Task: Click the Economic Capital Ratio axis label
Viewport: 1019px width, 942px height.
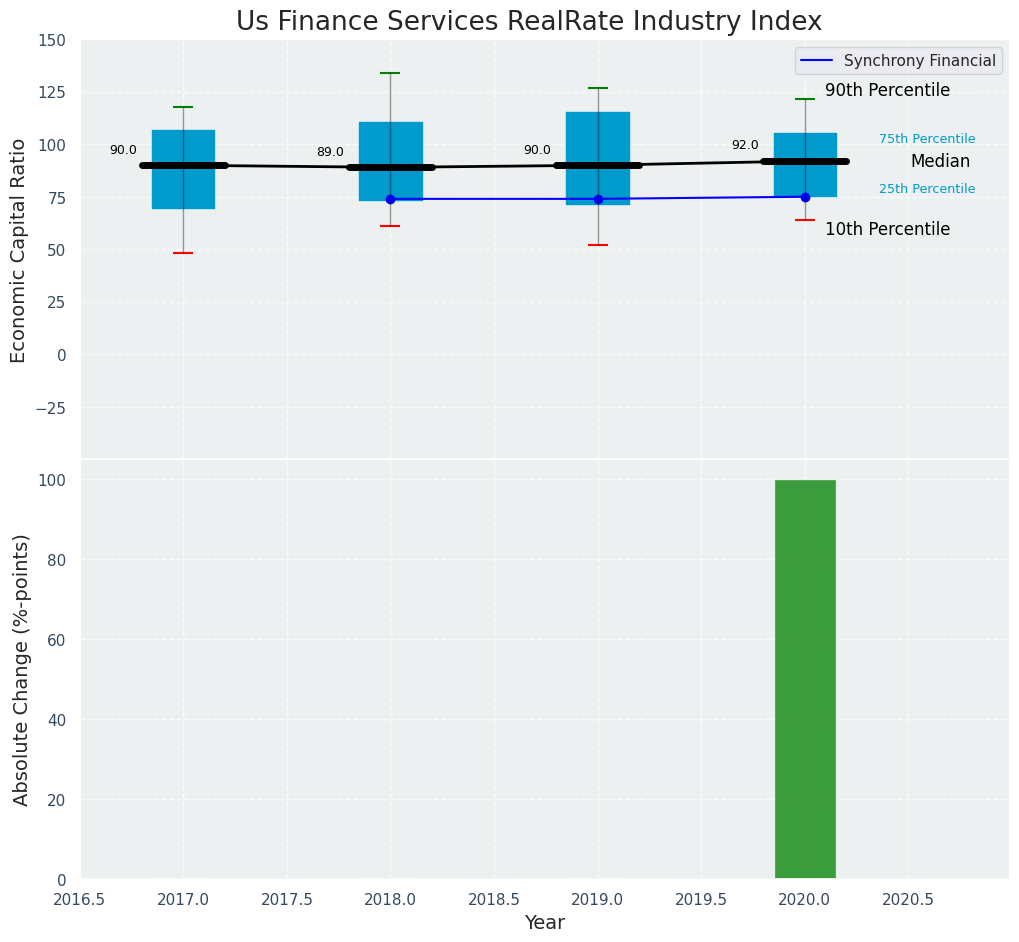Action: [19, 250]
